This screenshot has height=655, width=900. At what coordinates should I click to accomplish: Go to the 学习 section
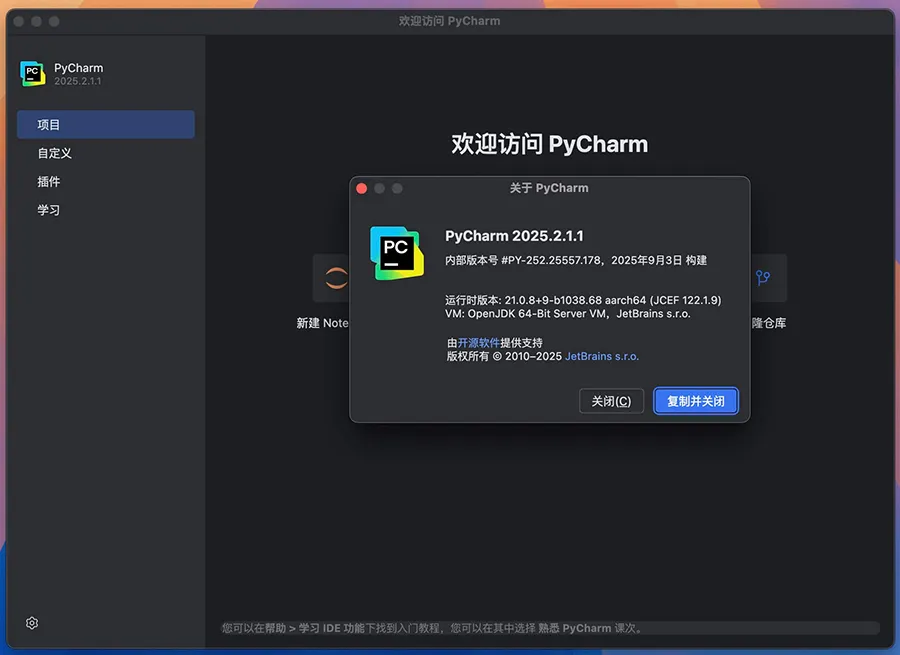coord(49,210)
